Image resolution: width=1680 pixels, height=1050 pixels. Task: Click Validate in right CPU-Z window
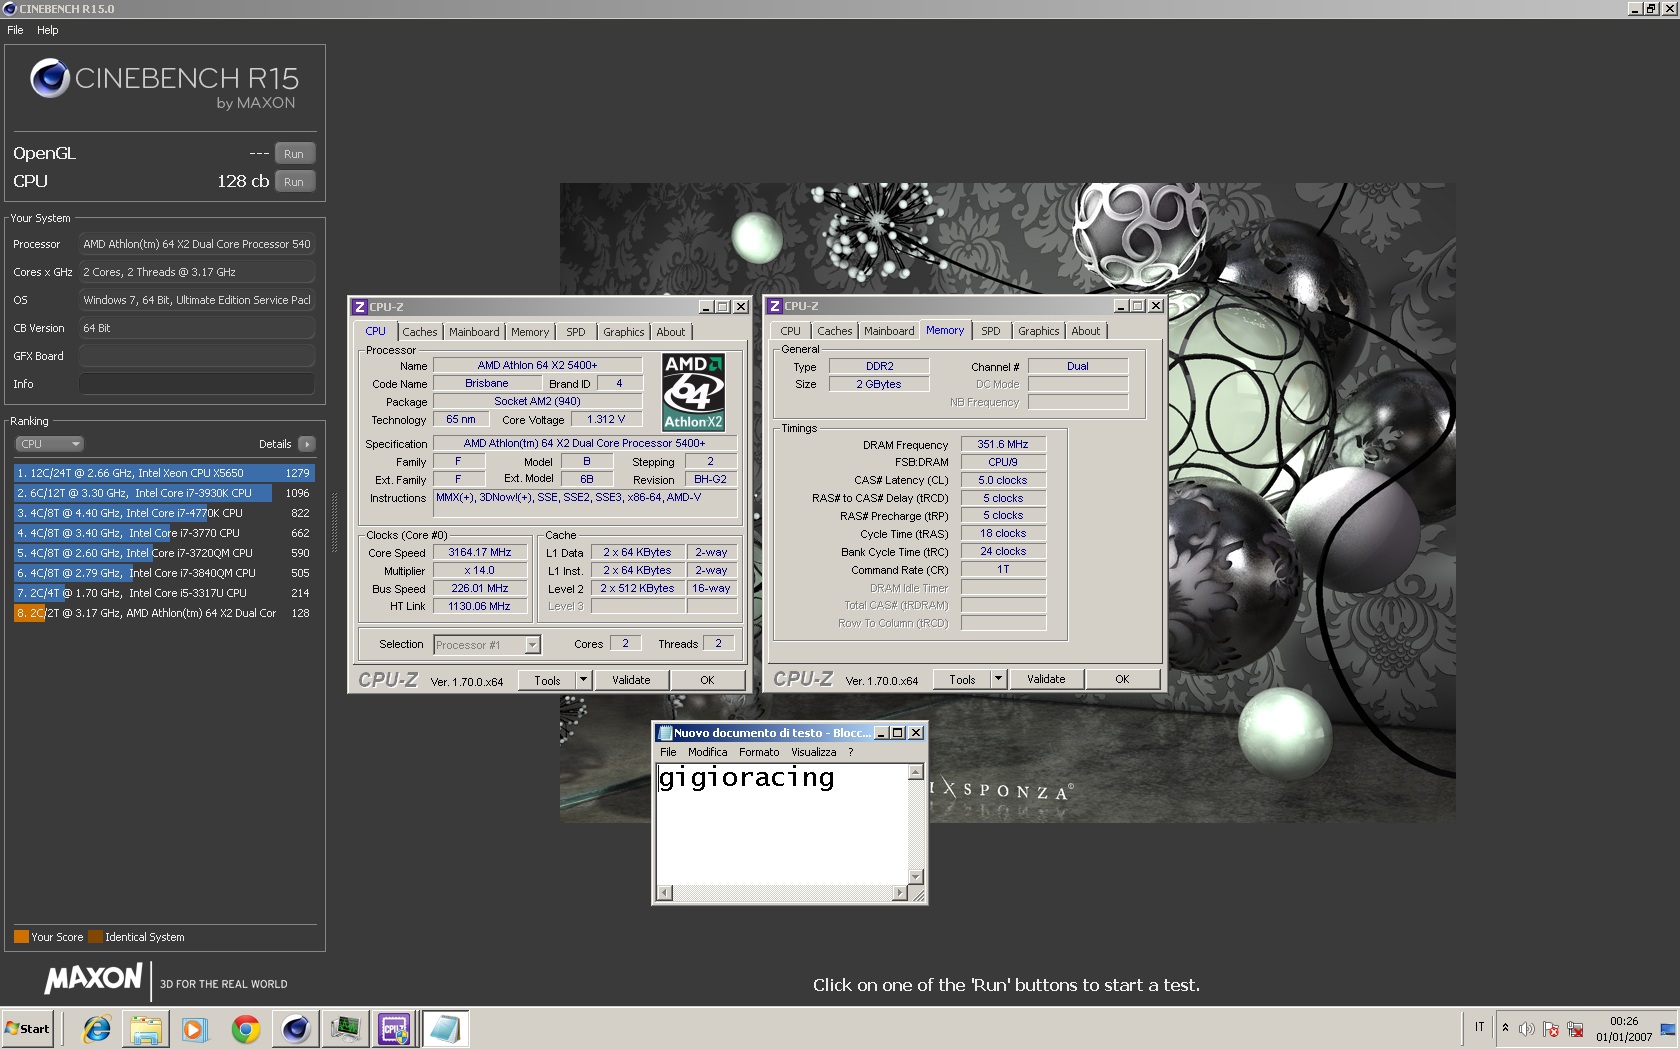[x=1046, y=680]
